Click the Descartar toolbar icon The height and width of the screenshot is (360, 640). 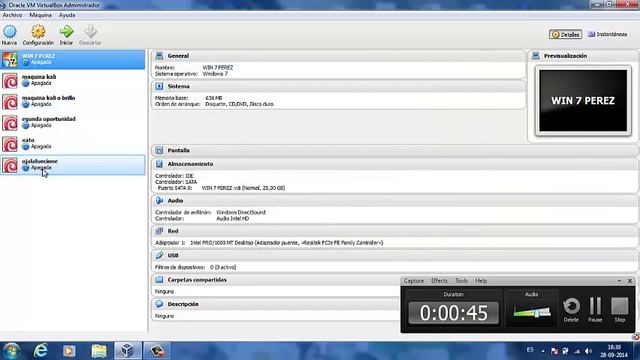click(90, 32)
